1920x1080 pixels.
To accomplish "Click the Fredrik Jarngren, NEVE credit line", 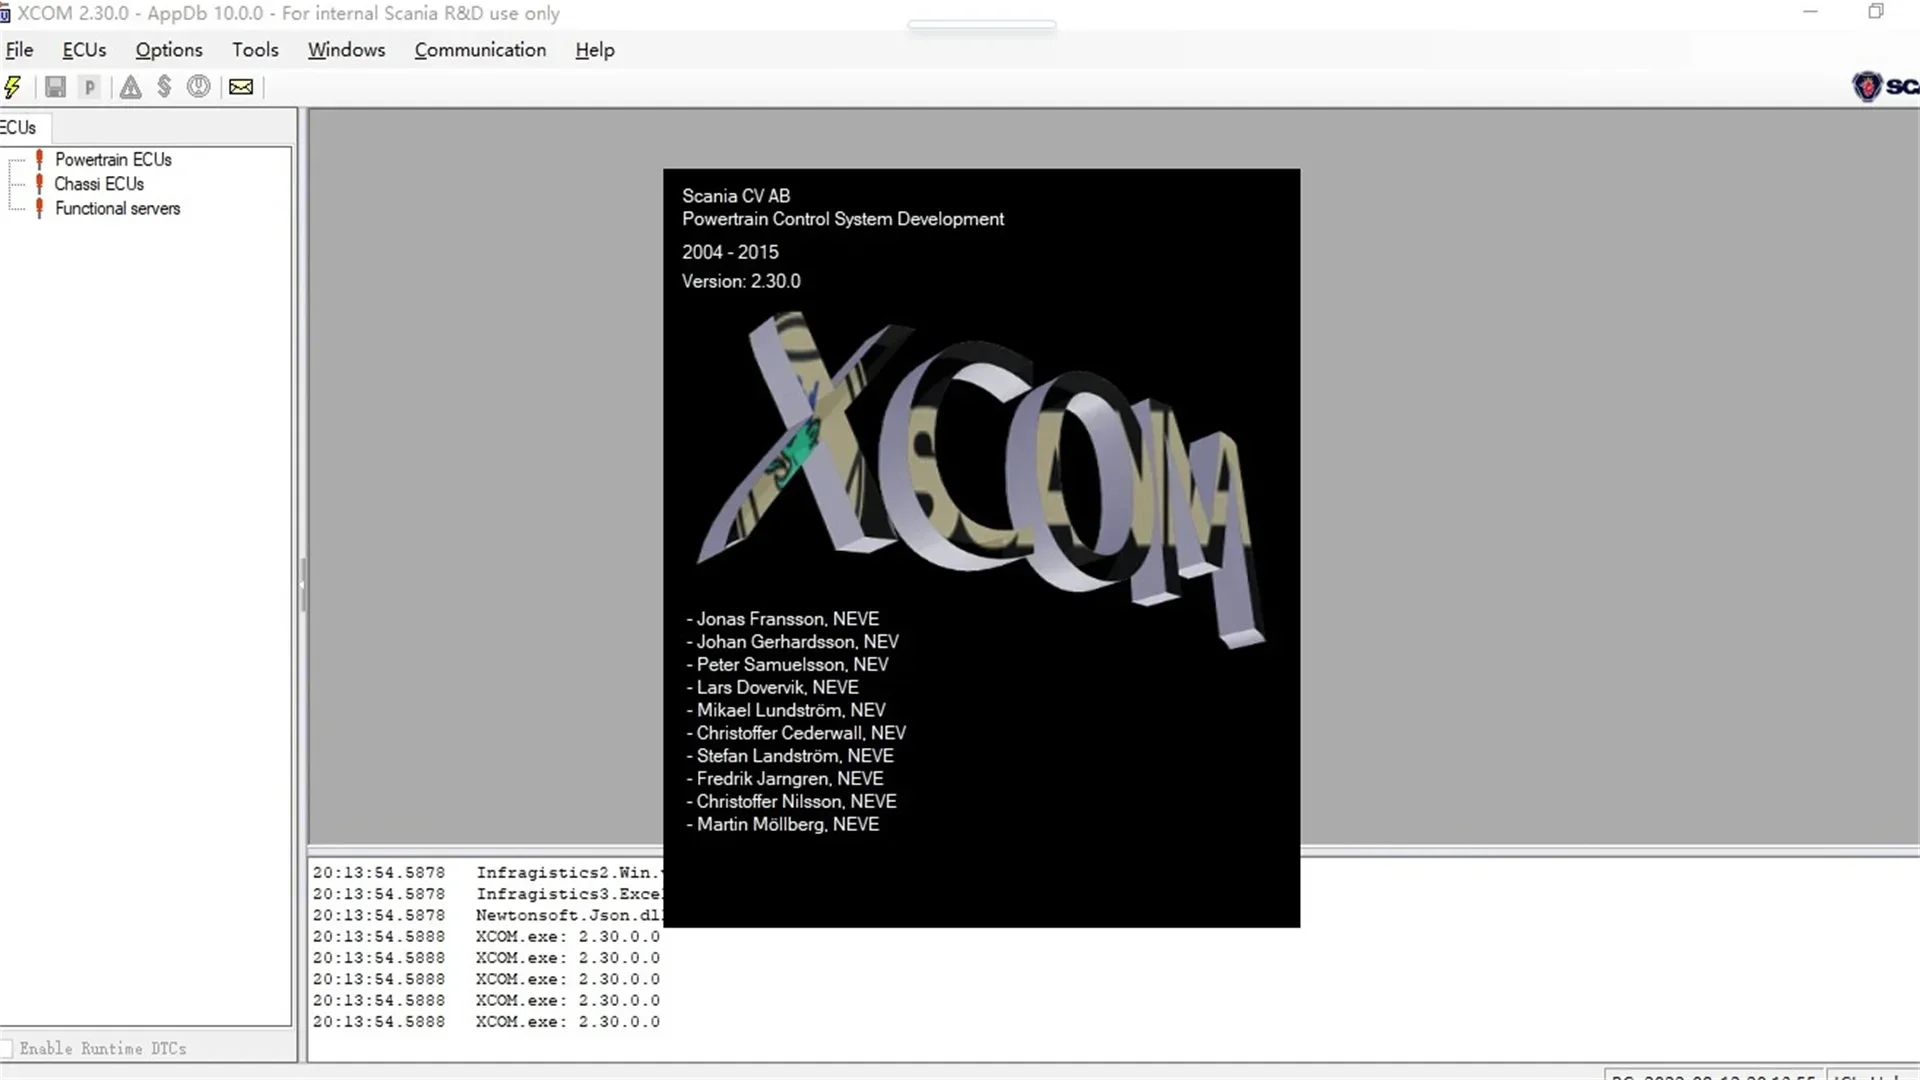I will (785, 779).
